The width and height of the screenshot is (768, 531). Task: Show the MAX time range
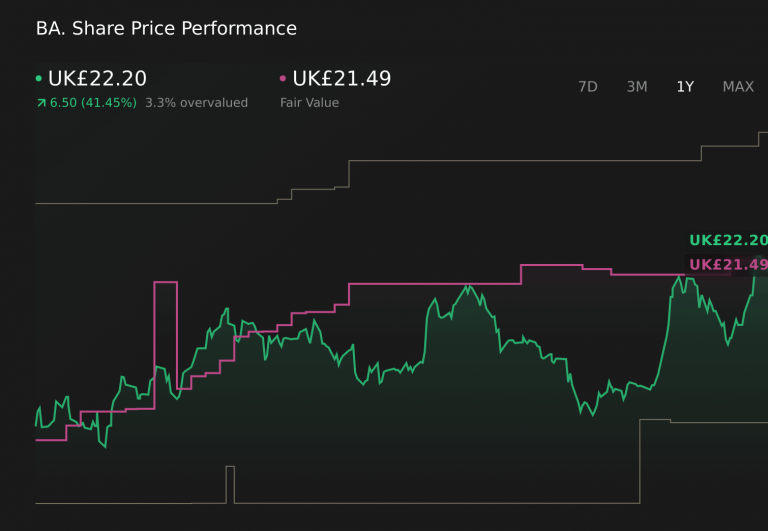pyautogui.click(x=738, y=87)
